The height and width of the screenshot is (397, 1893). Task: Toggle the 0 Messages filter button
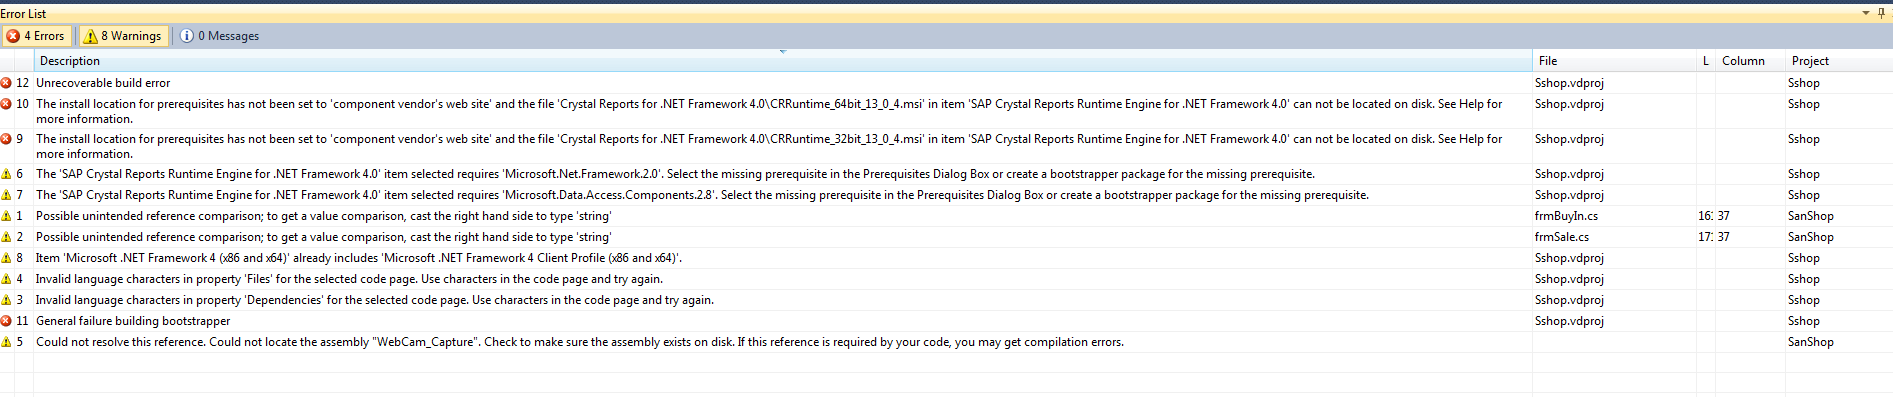pyautogui.click(x=219, y=36)
